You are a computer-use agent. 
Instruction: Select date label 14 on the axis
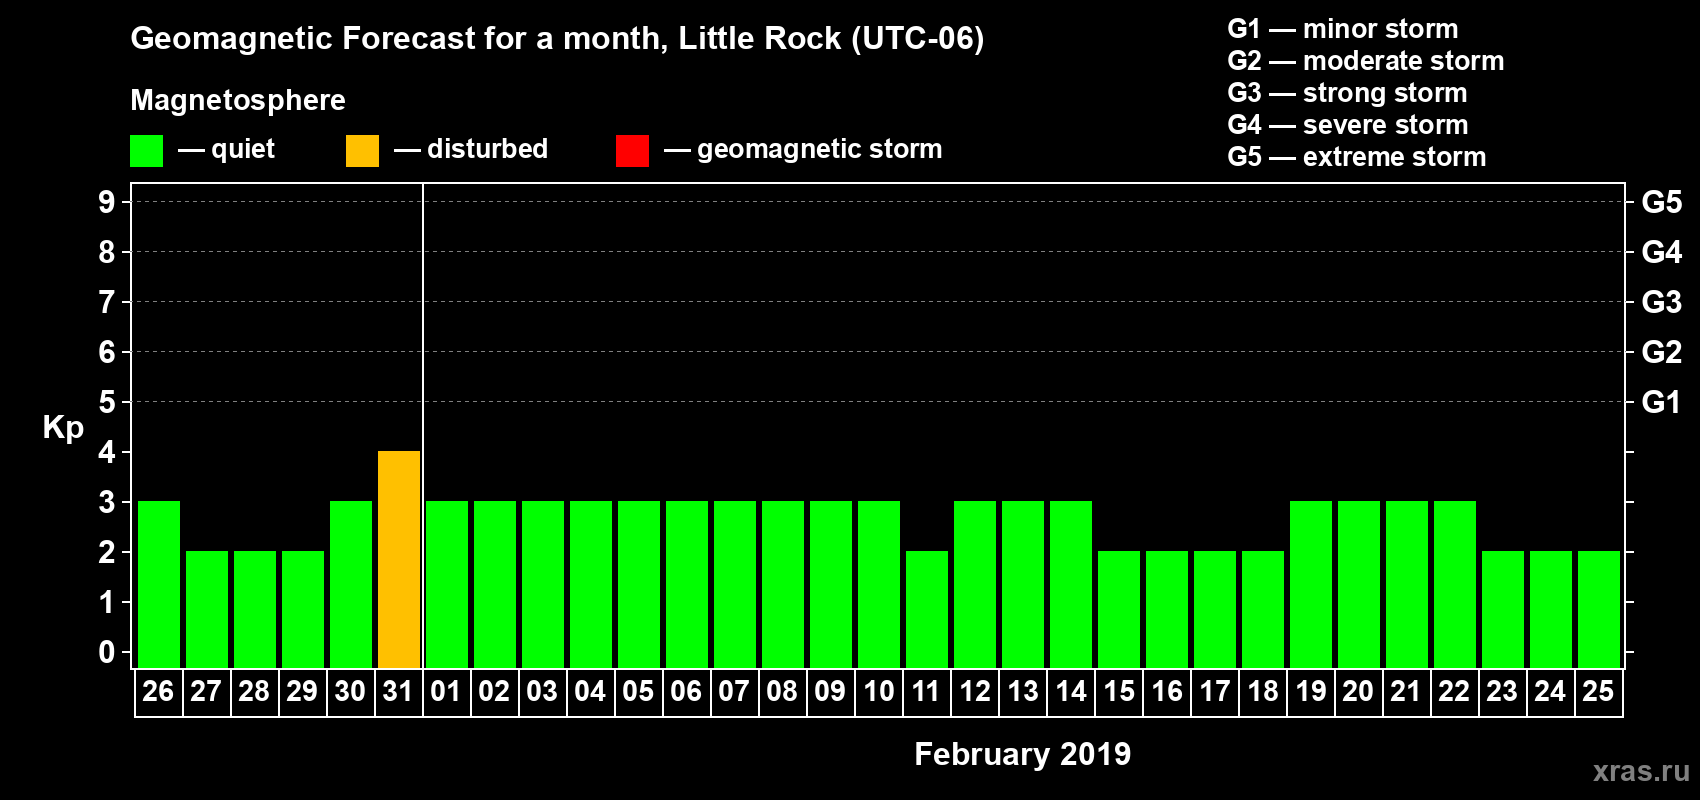pyautogui.click(x=1070, y=692)
